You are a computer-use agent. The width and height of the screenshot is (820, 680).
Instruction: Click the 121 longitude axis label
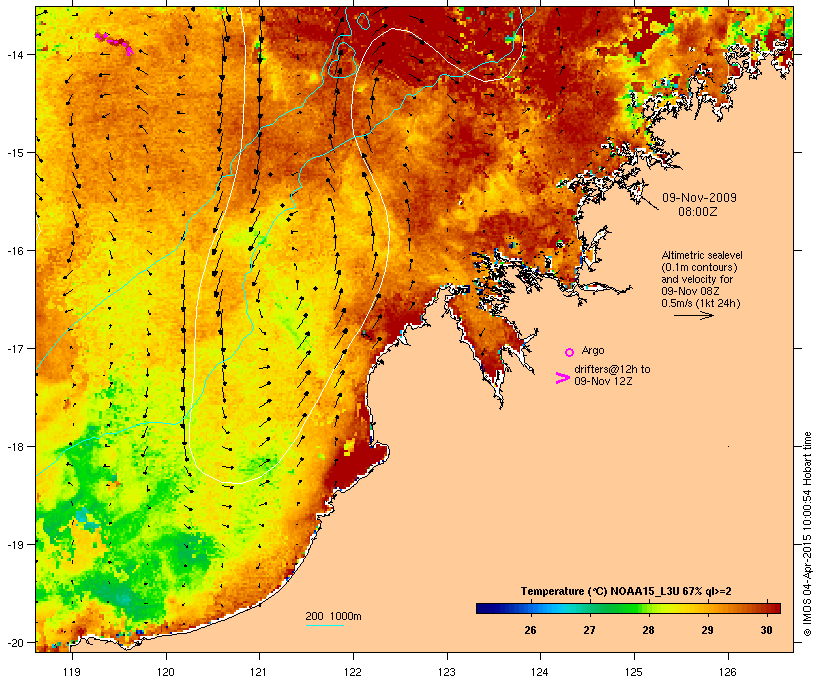click(259, 672)
